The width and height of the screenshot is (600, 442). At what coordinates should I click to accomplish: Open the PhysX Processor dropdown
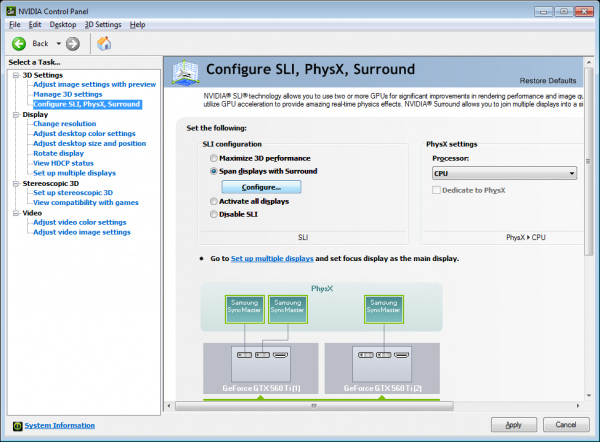point(504,173)
